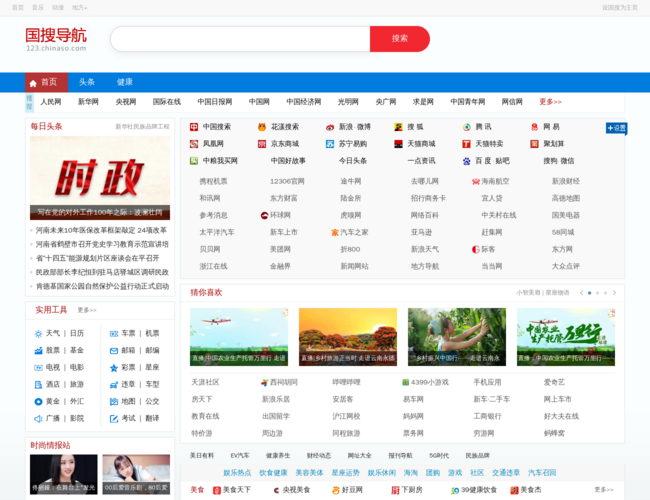Image resolution: width=650 pixels, height=500 pixels.
Task: Open the 京东商城 icon
Action: click(262, 144)
